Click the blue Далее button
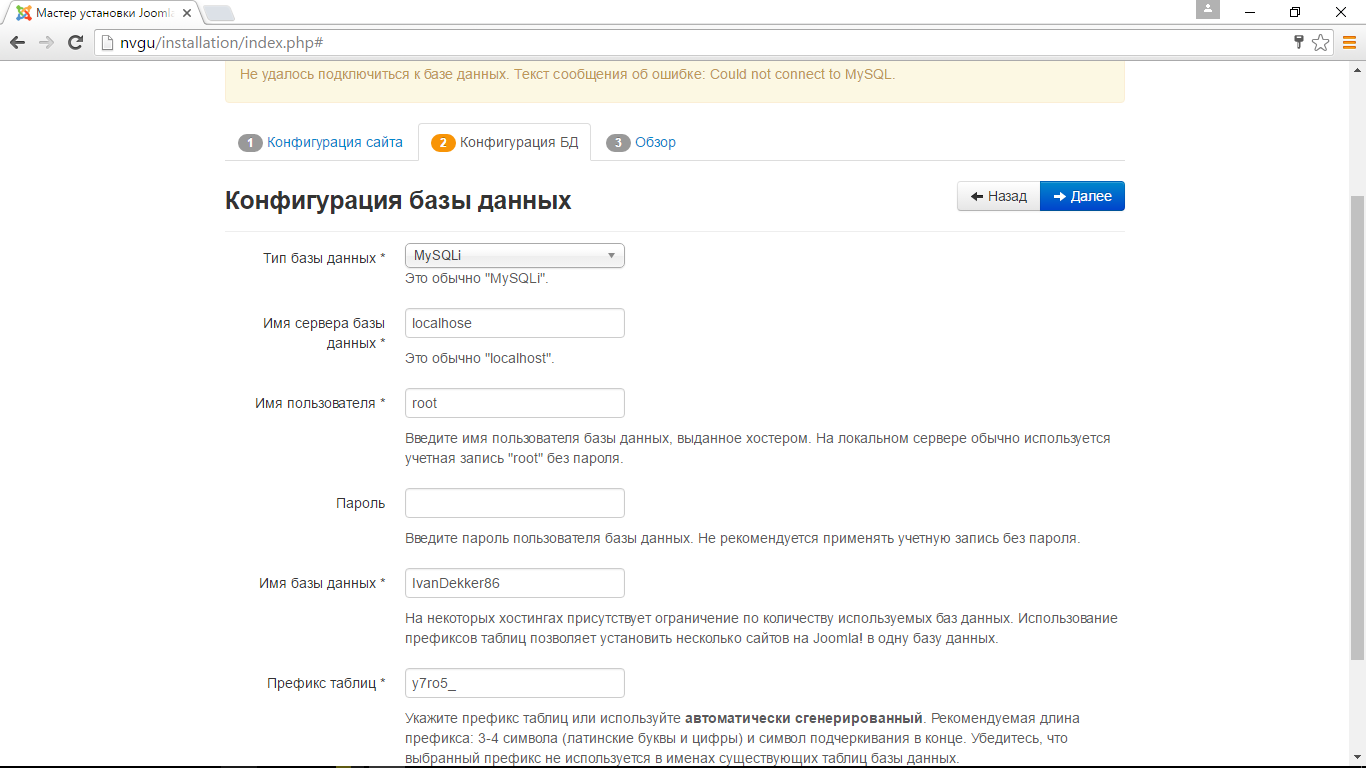The width and height of the screenshot is (1366, 768). pyautogui.click(x=1082, y=196)
